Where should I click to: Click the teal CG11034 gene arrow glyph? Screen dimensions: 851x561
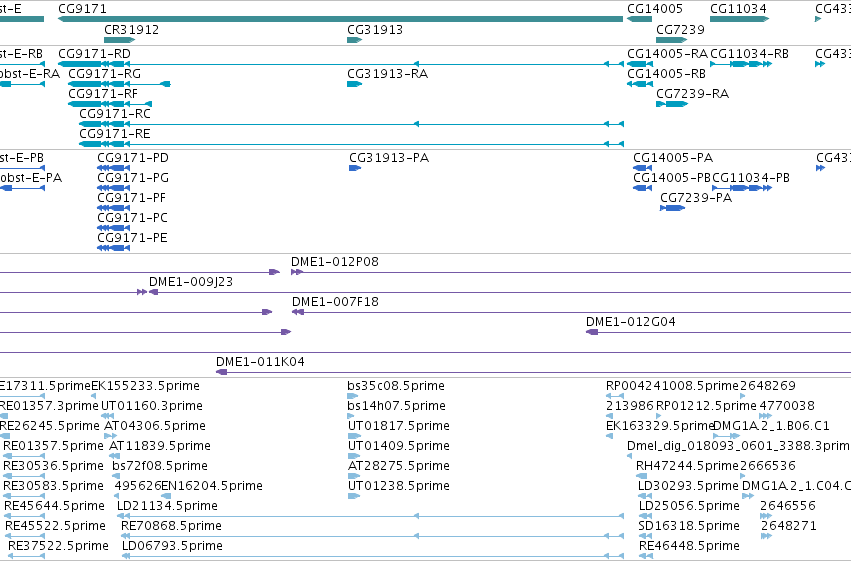coord(740,19)
